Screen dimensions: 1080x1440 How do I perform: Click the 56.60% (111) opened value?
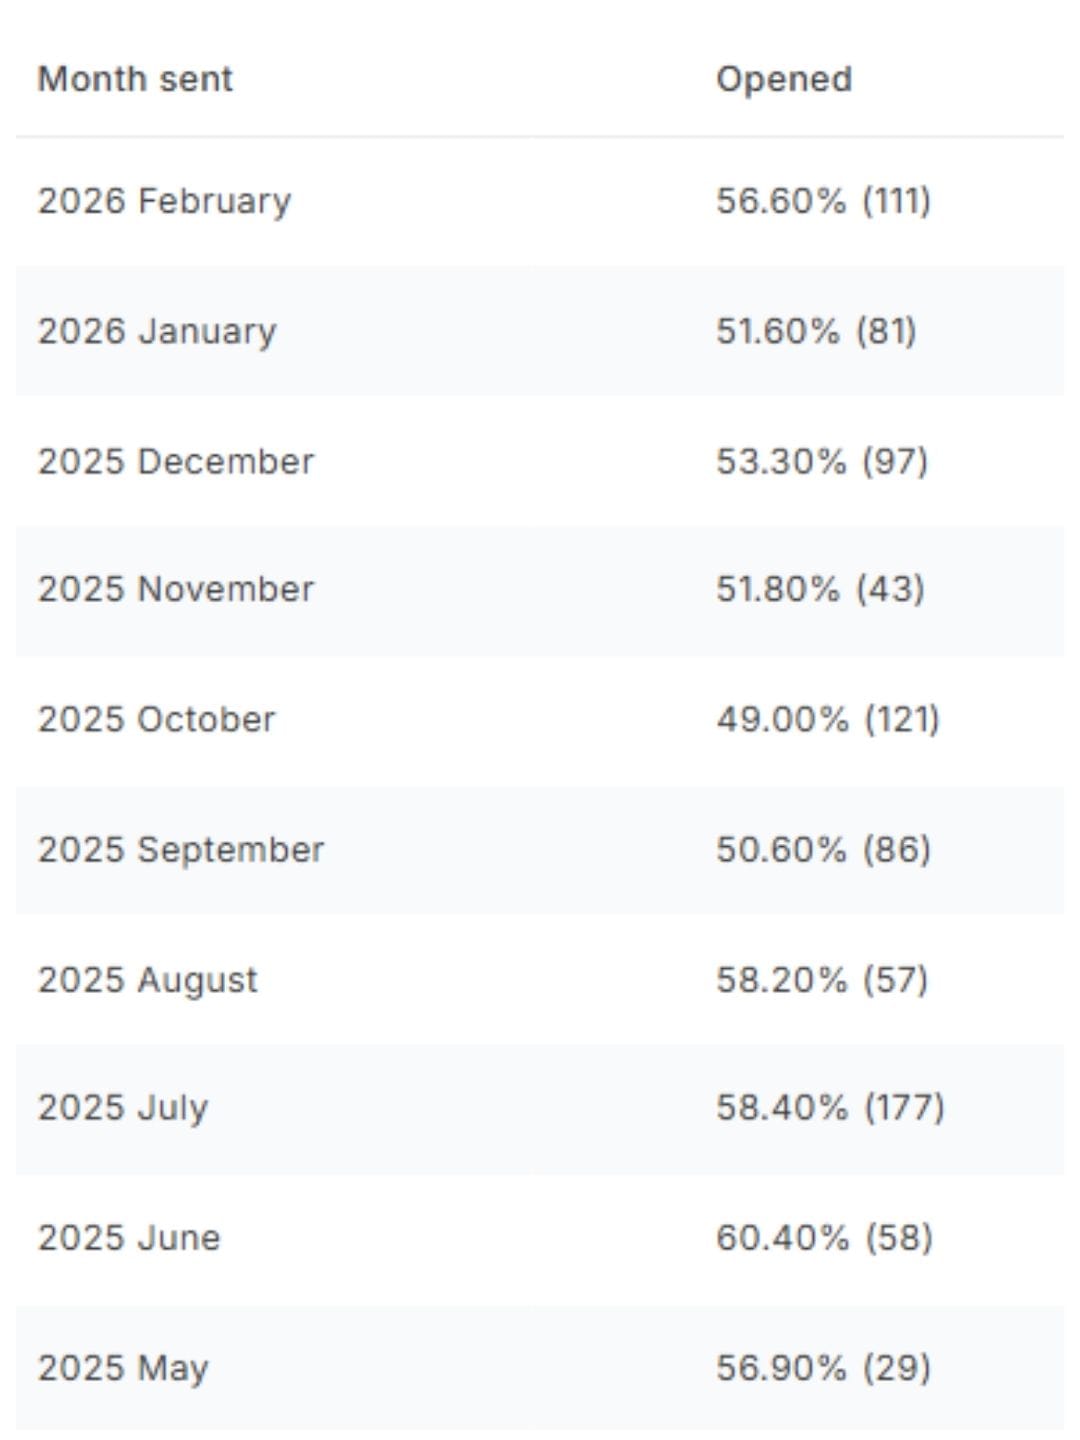tap(823, 201)
